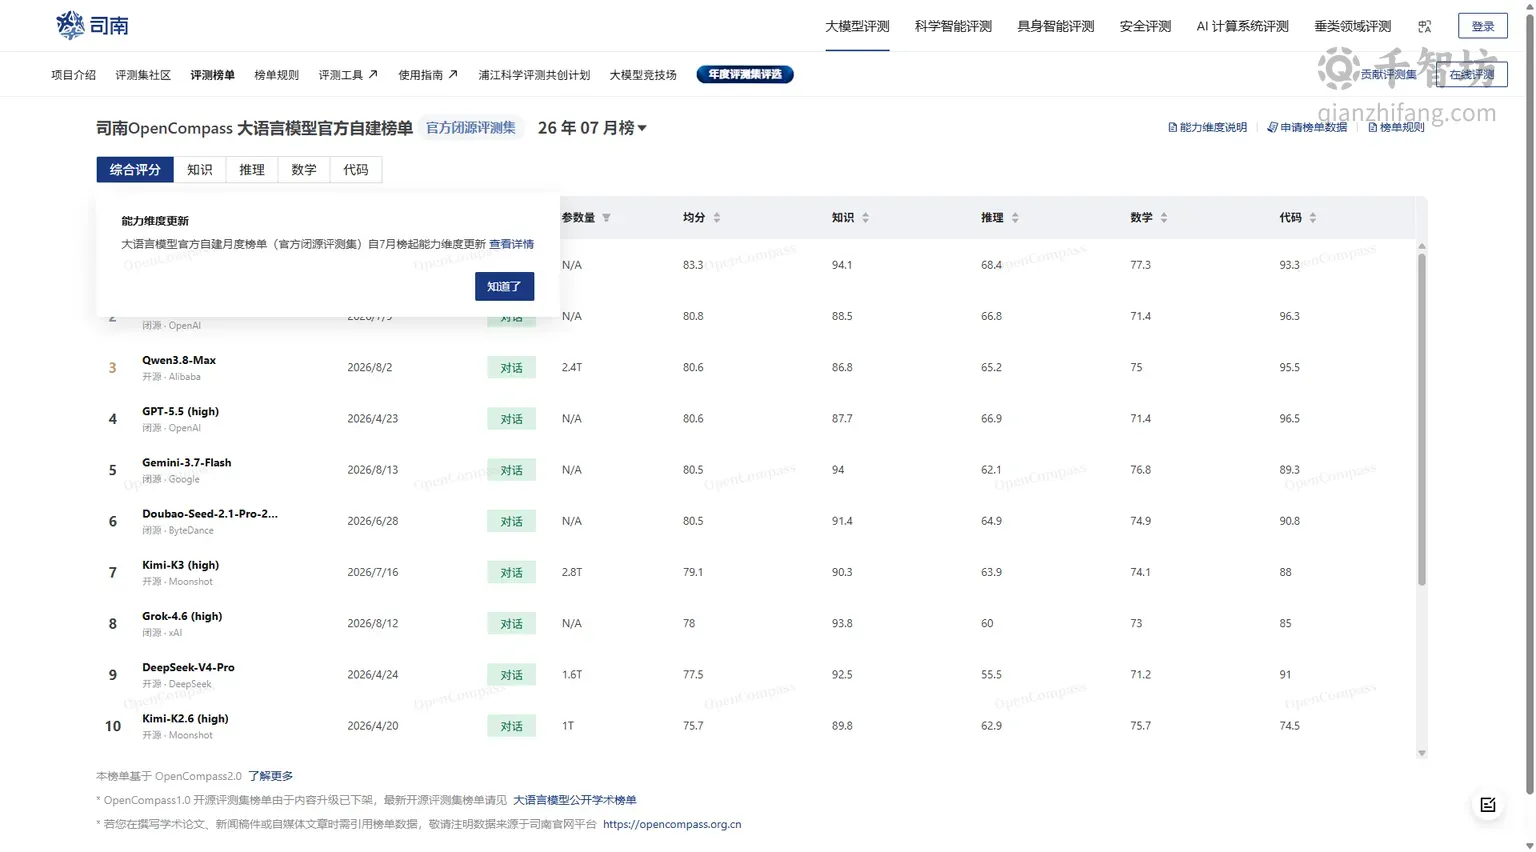Open 具身智能评测 in the top navigation

tap(1056, 27)
